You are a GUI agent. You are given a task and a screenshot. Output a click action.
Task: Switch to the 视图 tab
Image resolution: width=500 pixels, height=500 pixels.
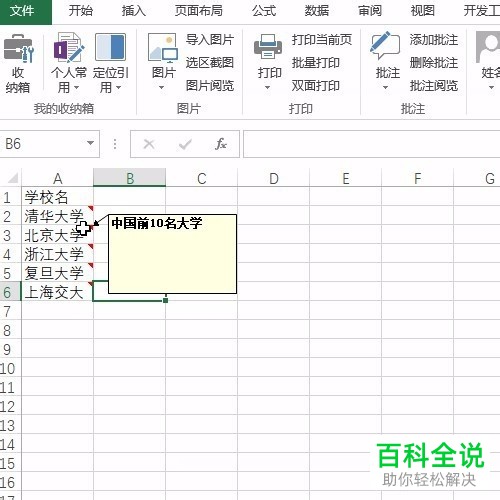(x=423, y=11)
